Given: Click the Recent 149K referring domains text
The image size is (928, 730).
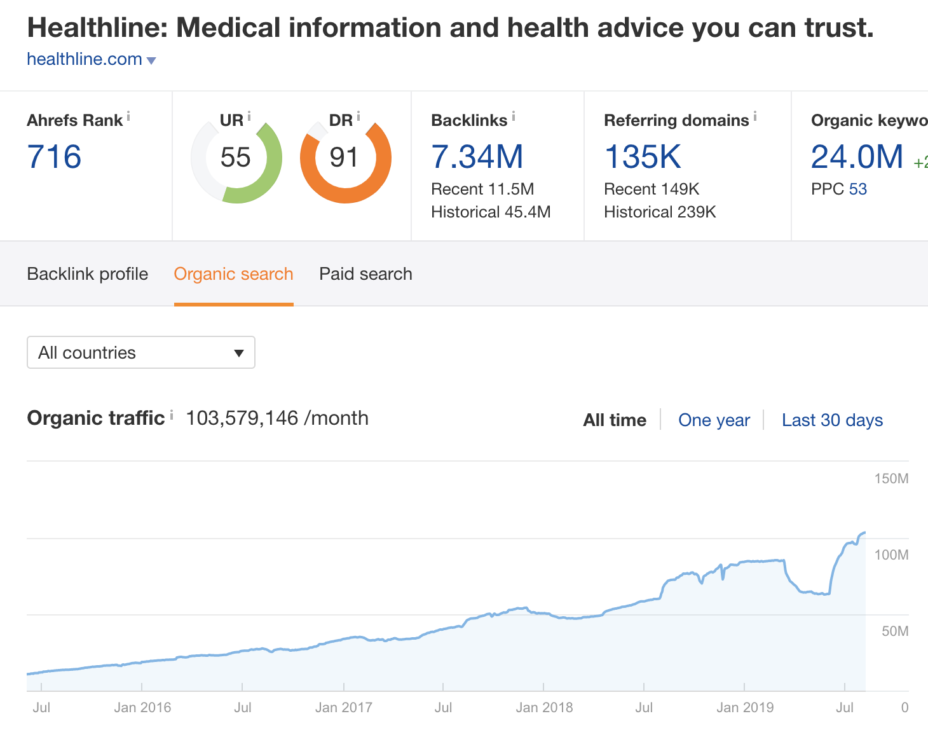Looking at the screenshot, I should (652, 189).
